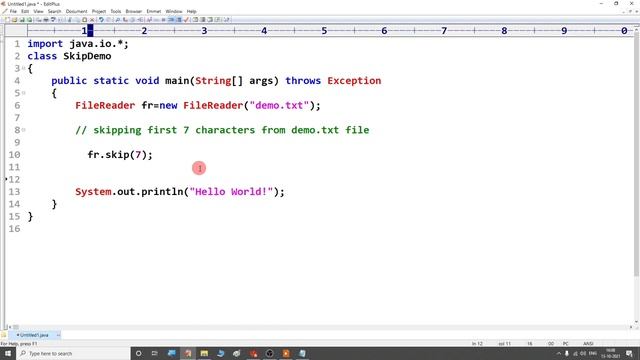Click the folder icon beside document tabs
Screen dimensions: 640x360
pyautogui.click(x=4, y=335)
